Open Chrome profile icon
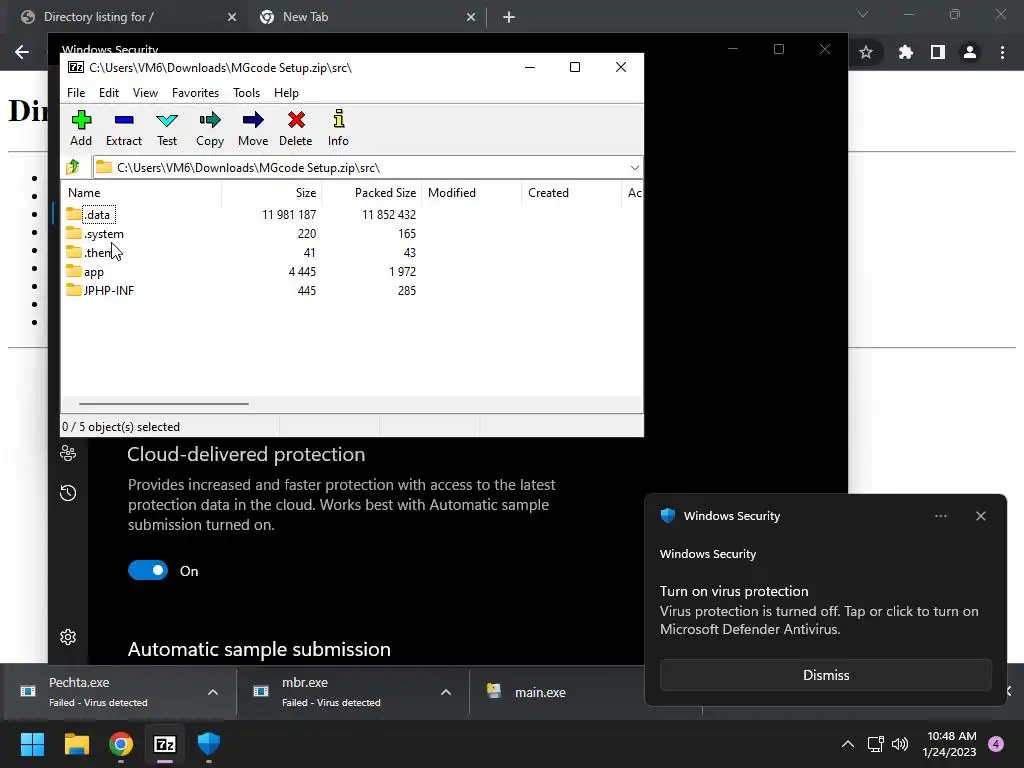 point(970,52)
